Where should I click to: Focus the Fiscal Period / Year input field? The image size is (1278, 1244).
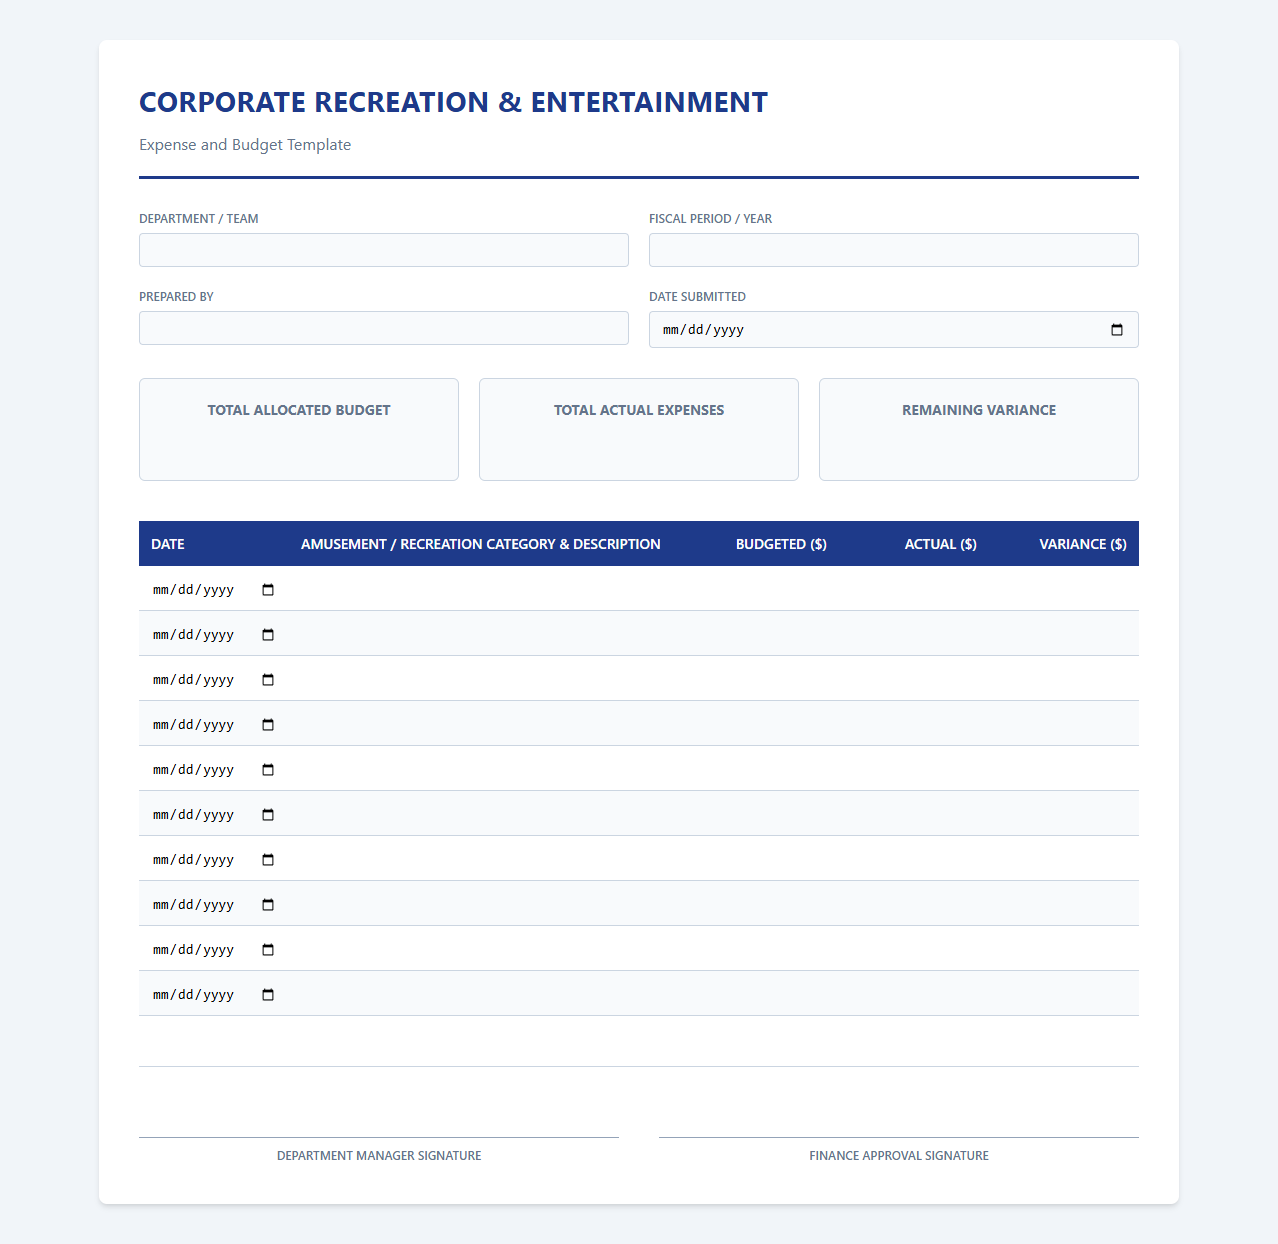(894, 250)
